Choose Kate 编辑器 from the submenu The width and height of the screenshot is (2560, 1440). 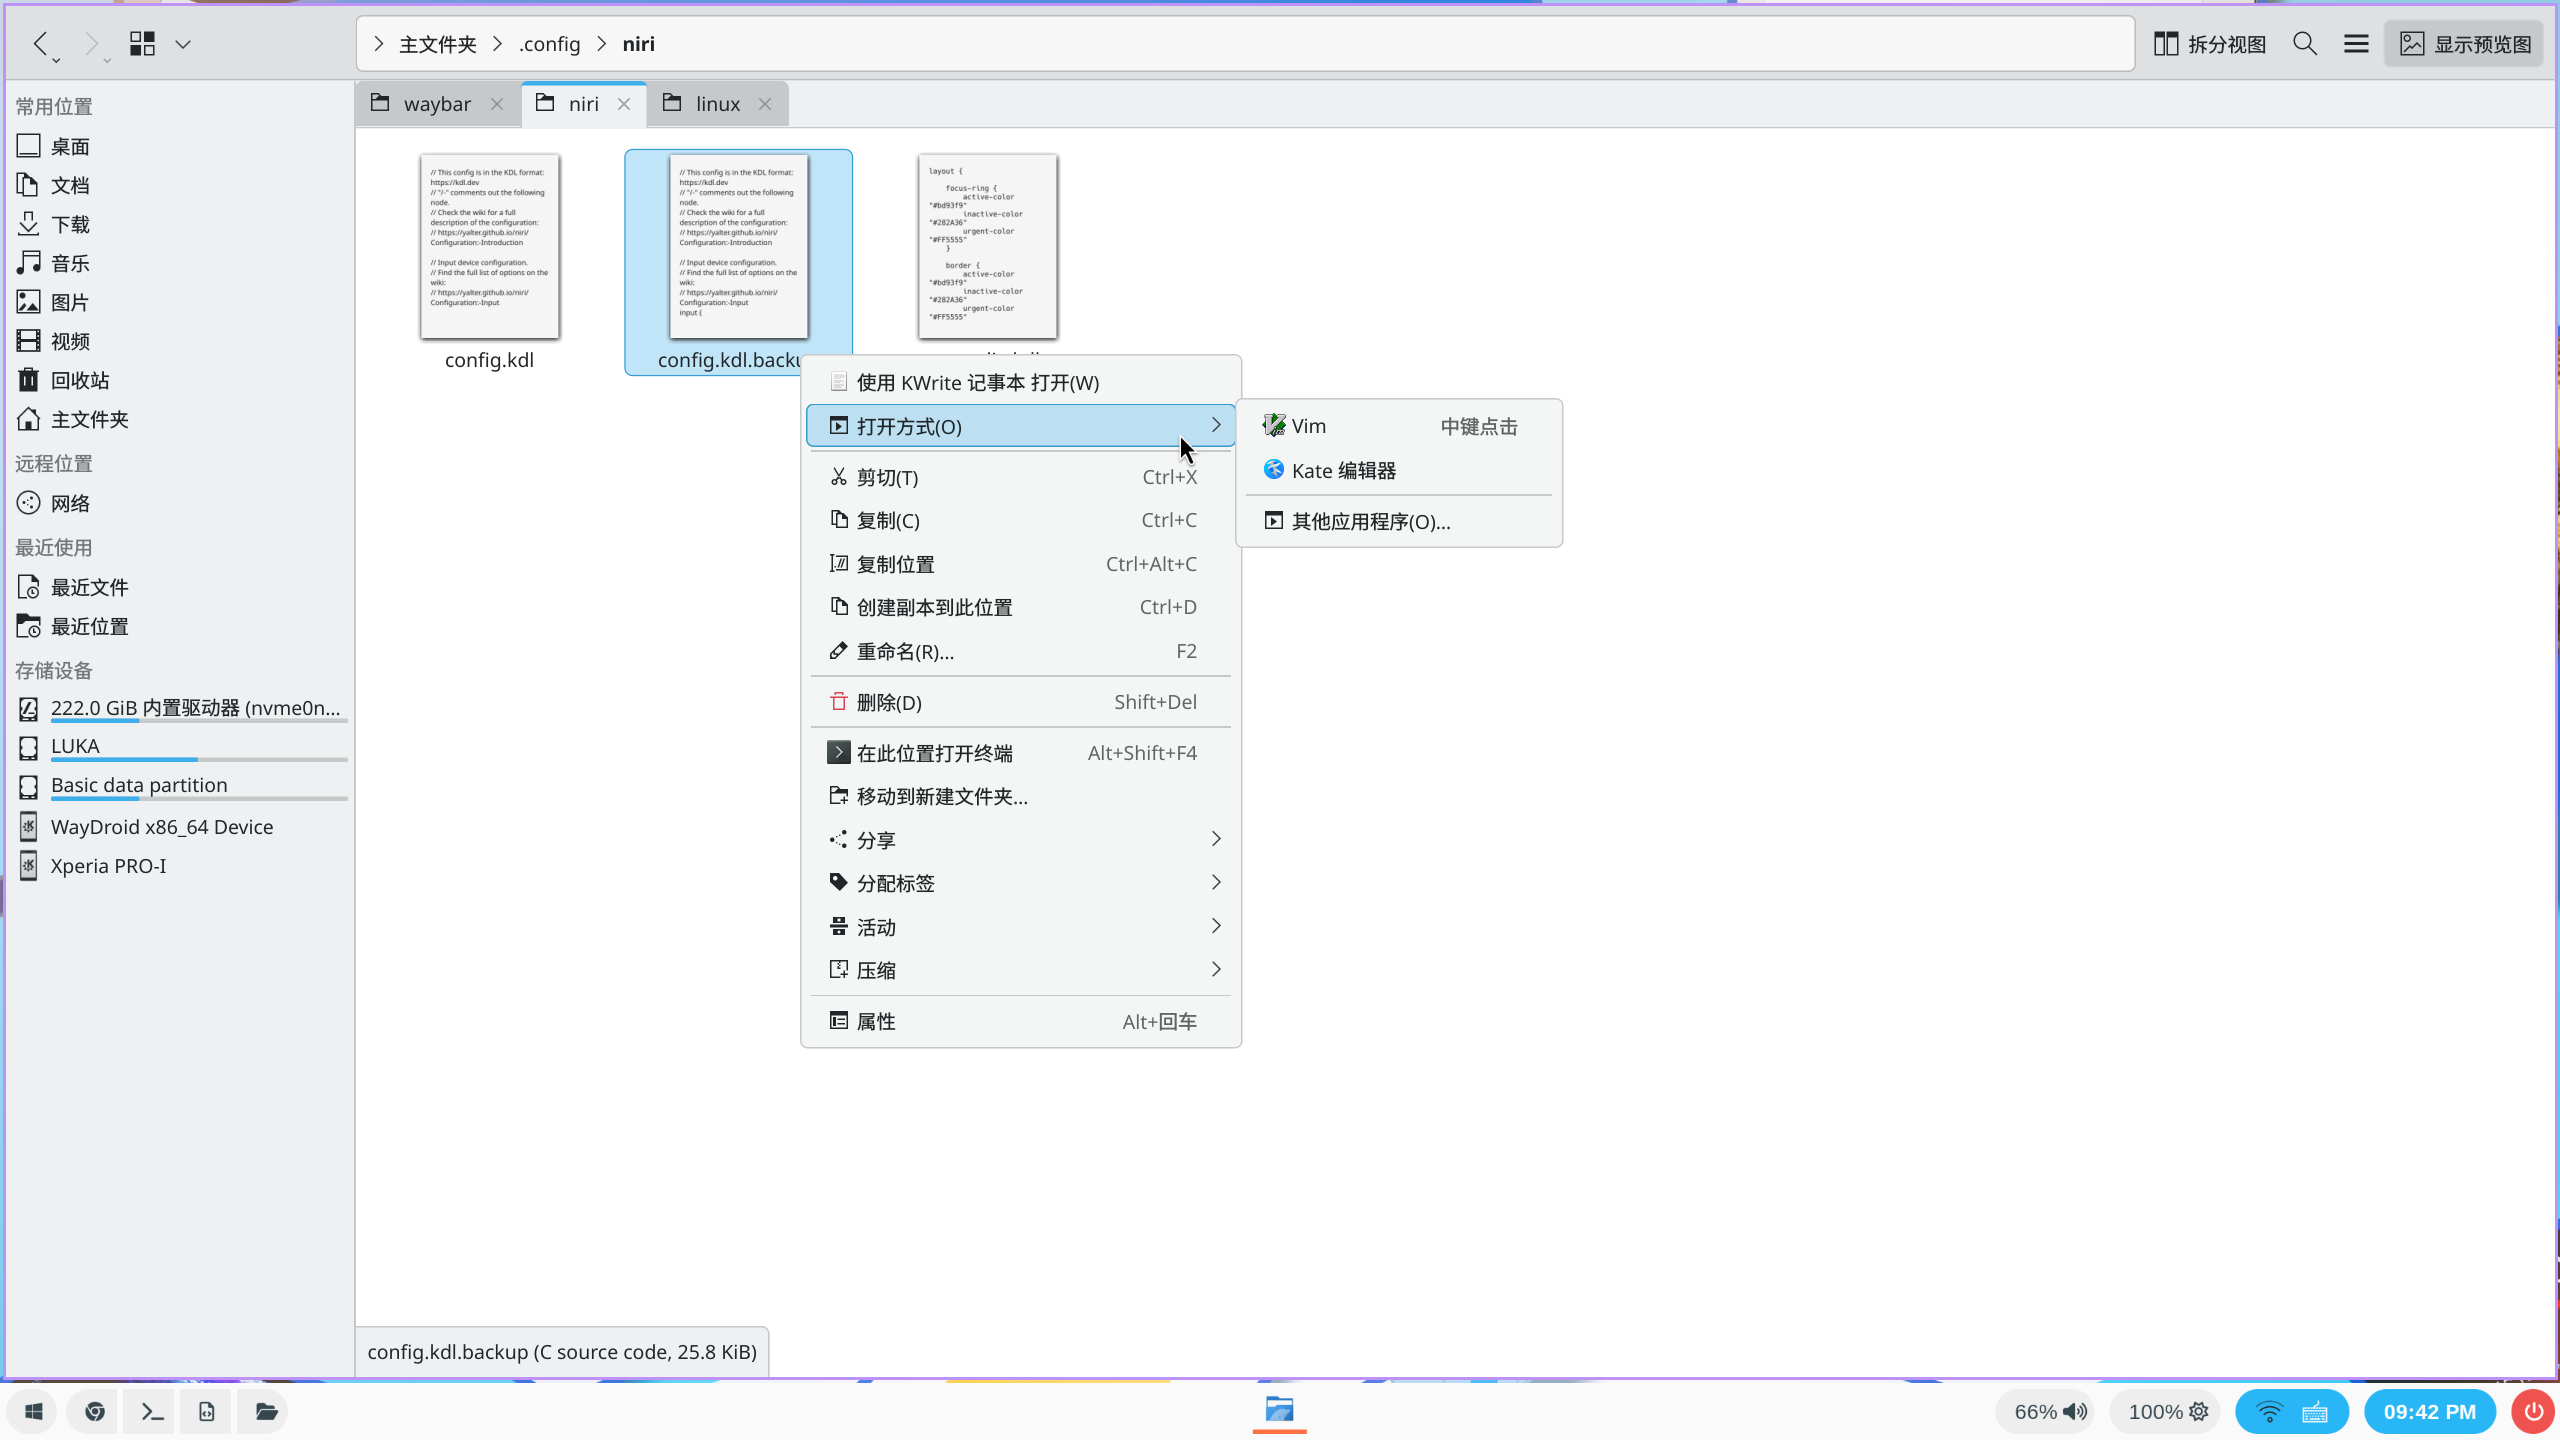[1343, 471]
